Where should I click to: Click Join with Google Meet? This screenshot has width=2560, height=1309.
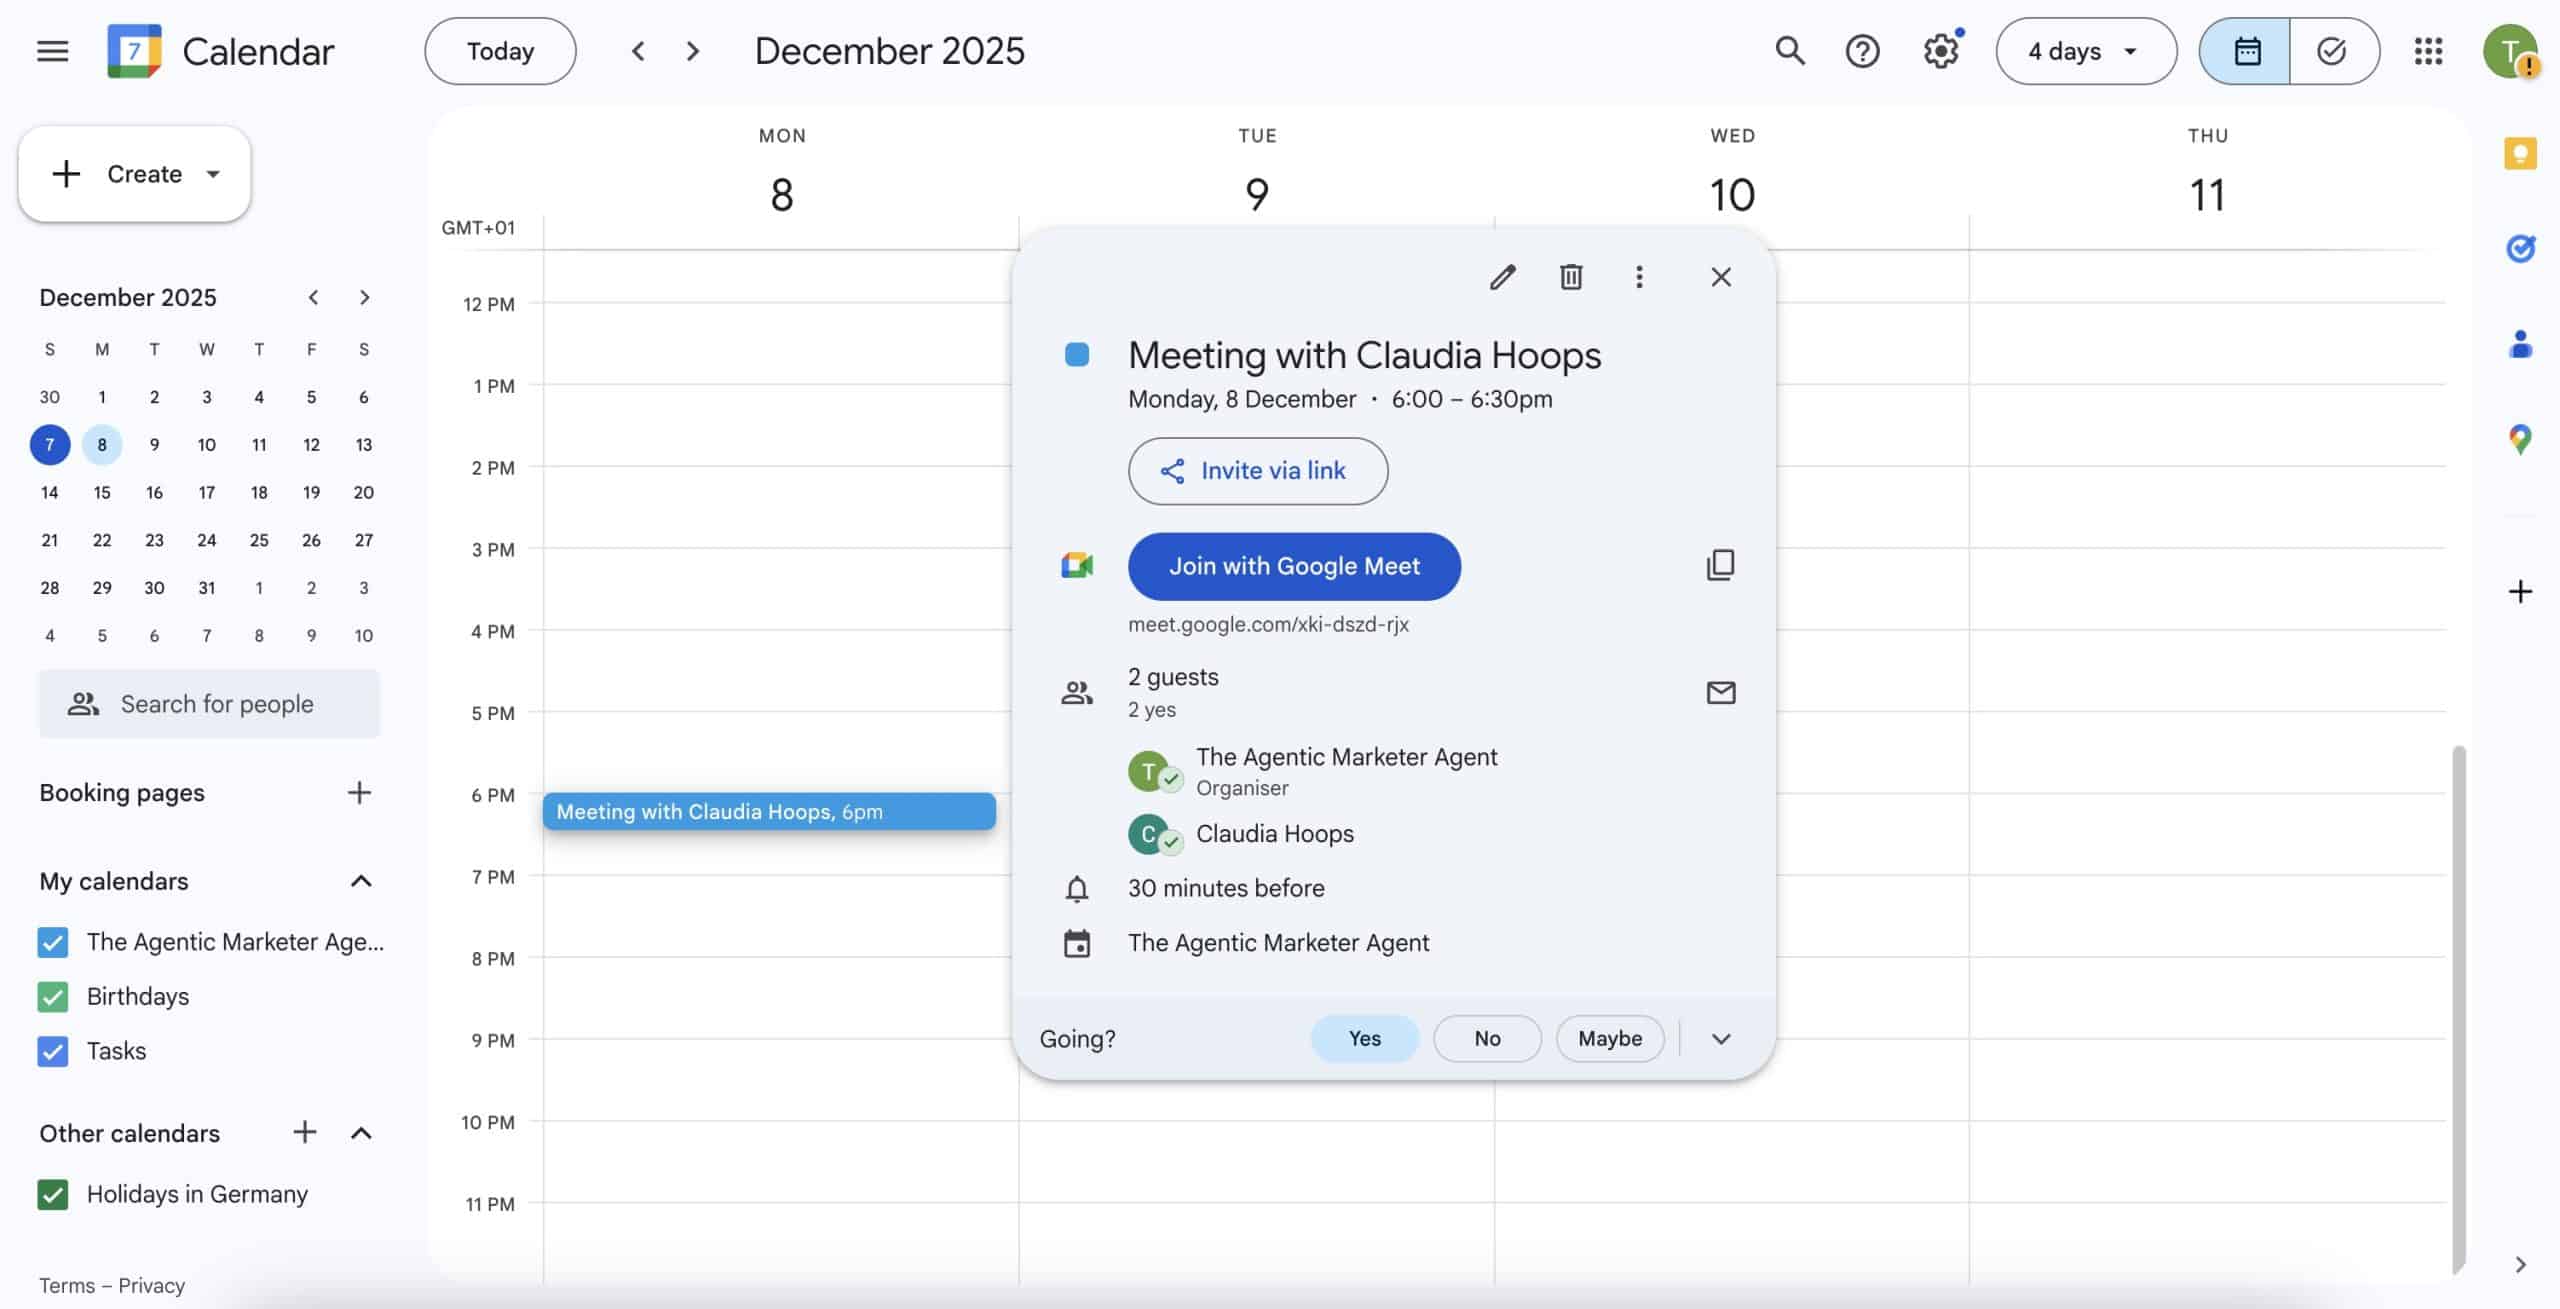(x=1294, y=566)
